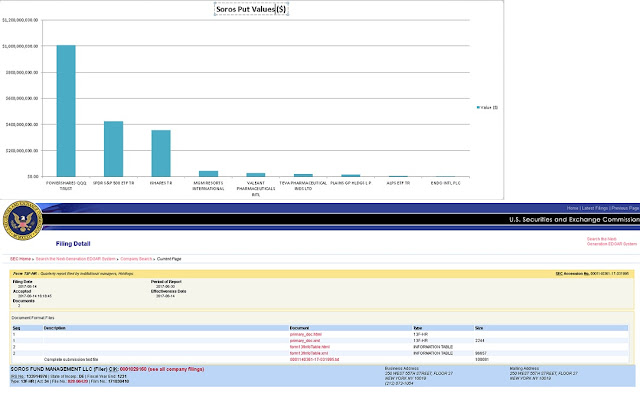Click the Soros Fund Management LLC filer name
Image resolution: width=640 pixels, height=420 pixels.
(52, 369)
